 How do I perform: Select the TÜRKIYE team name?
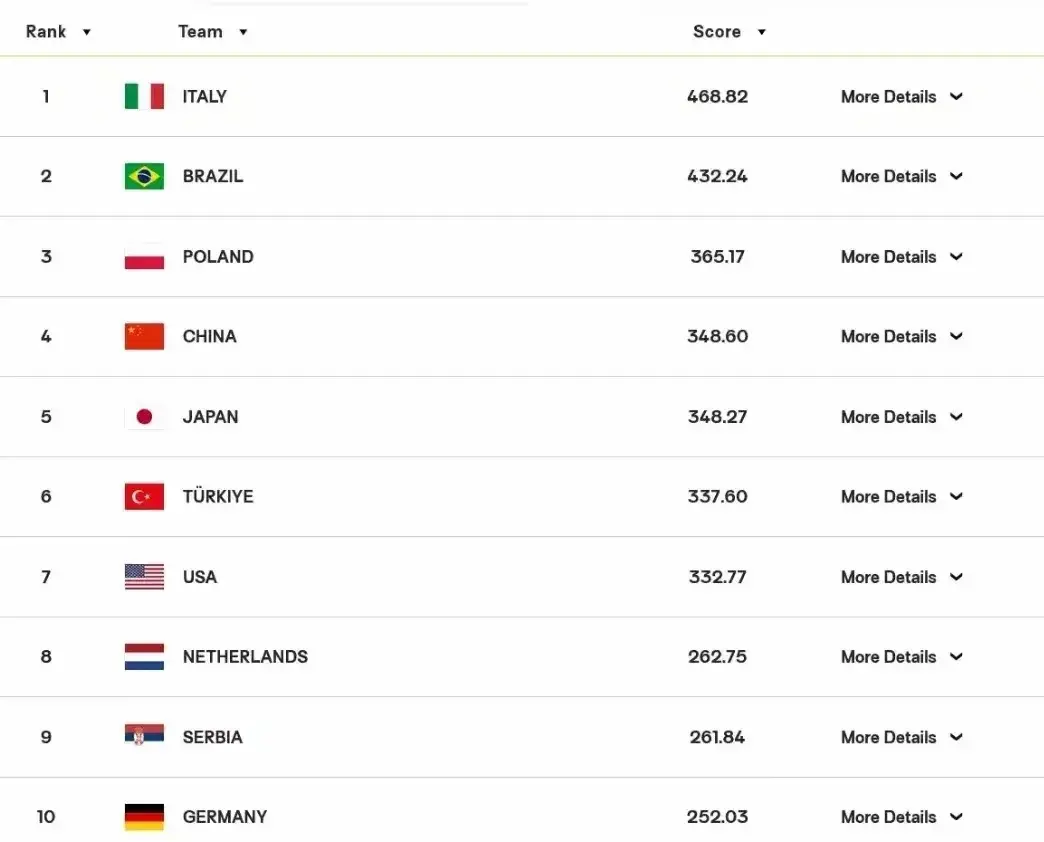pos(218,496)
